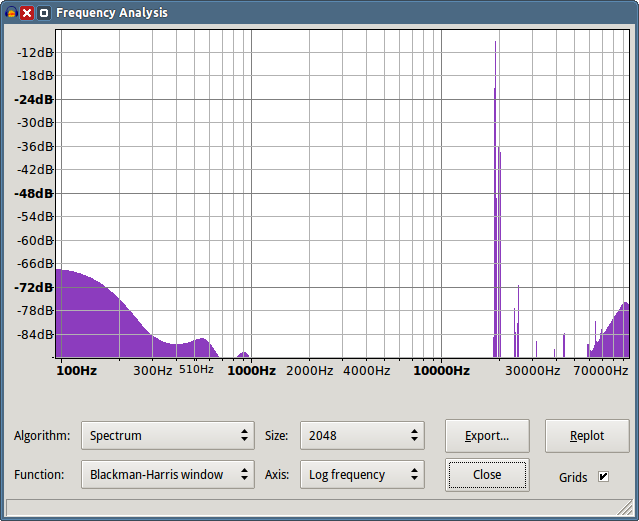This screenshot has height=521, width=639.
Task: Click the Export... button
Action: 487,436
